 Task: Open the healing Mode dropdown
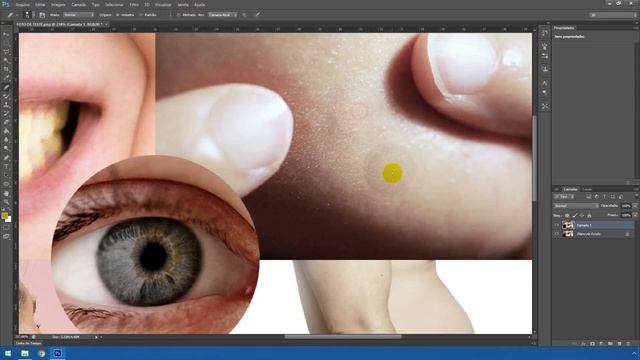pyautogui.click(x=78, y=15)
